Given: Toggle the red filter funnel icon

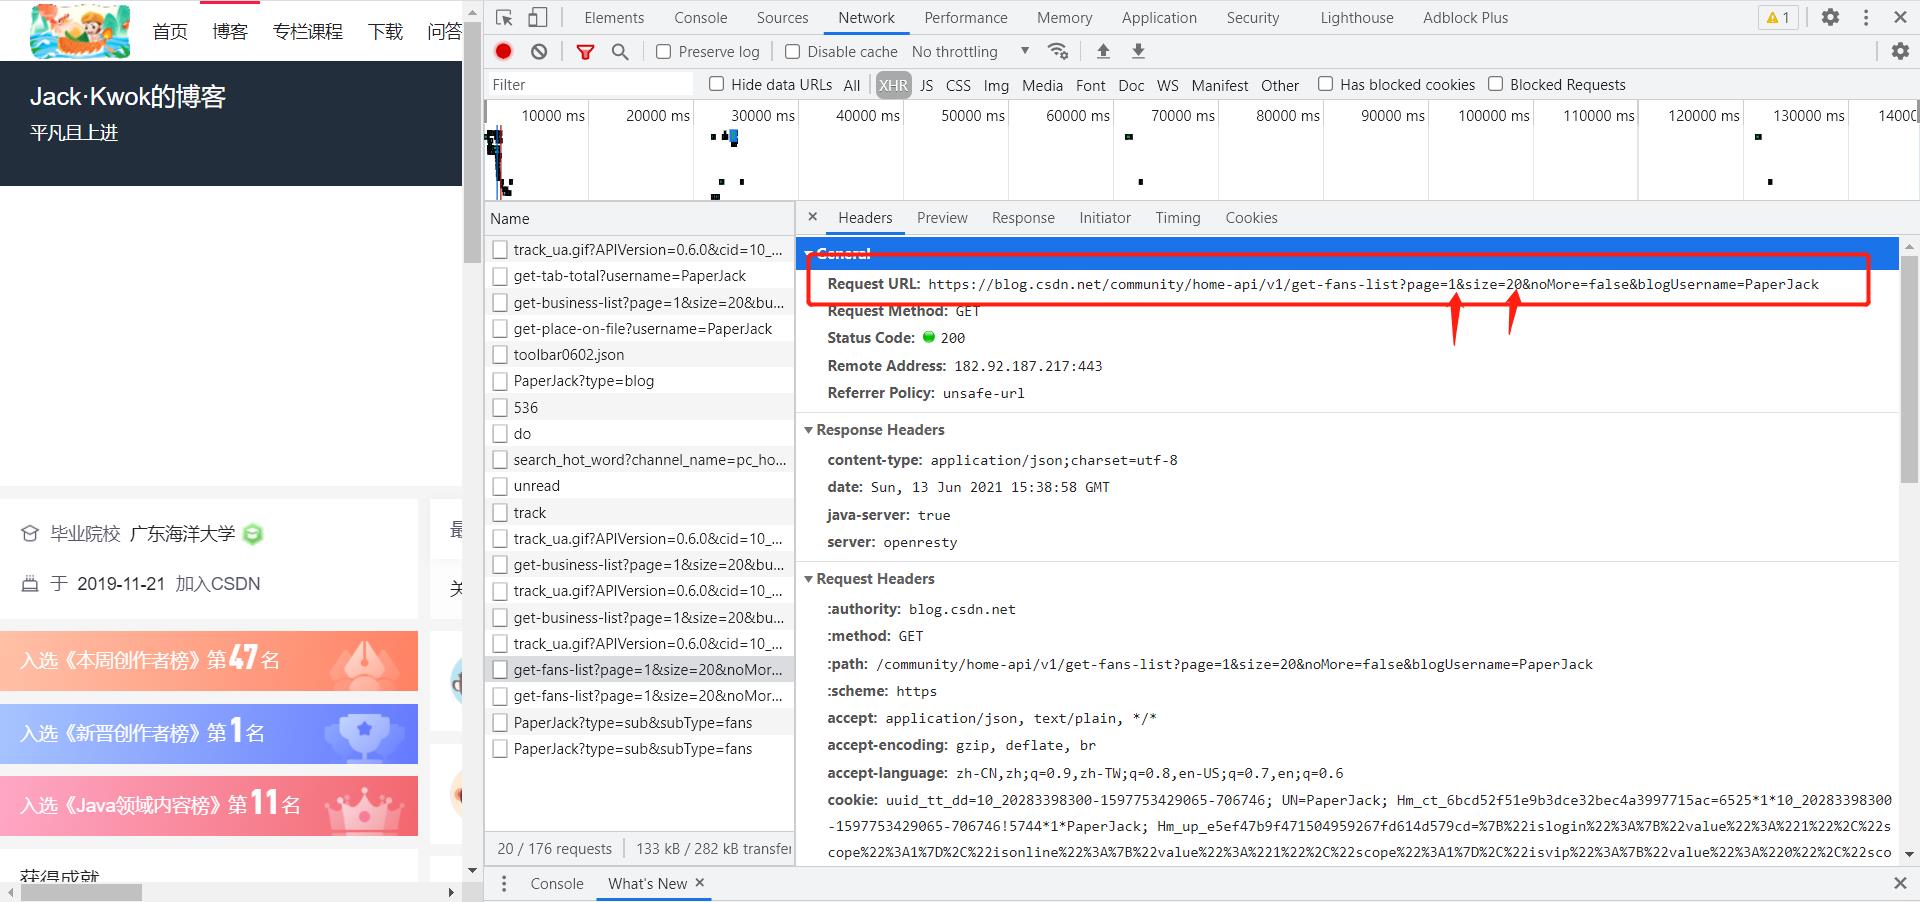Looking at the screenshot, I should click(x=586, y=51).
